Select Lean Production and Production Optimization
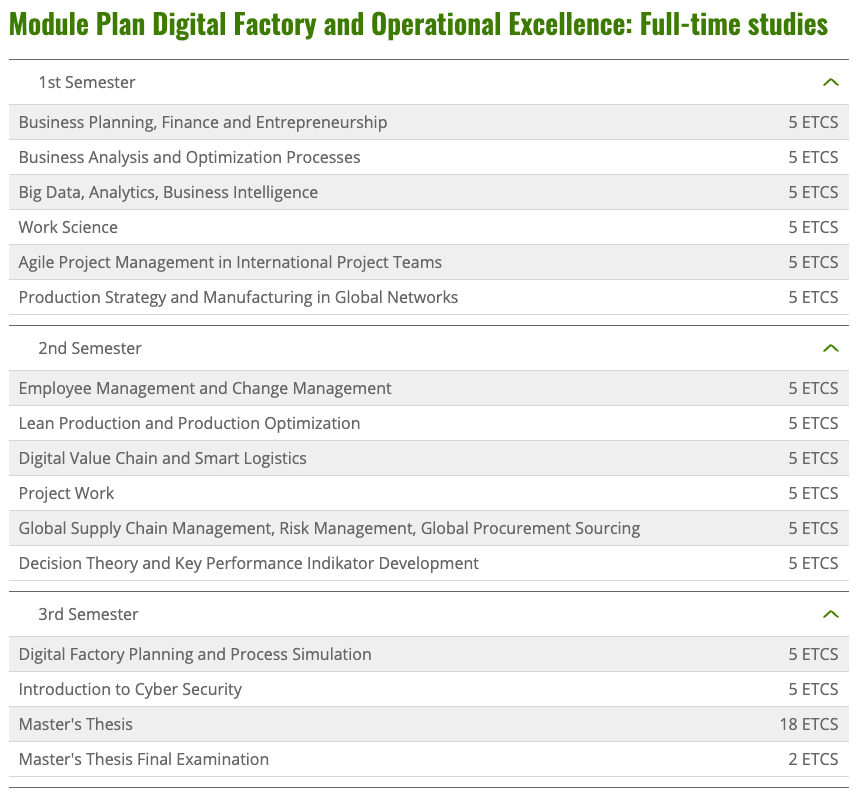The height and width of the screenshot is (803, 862). [429, 423]
